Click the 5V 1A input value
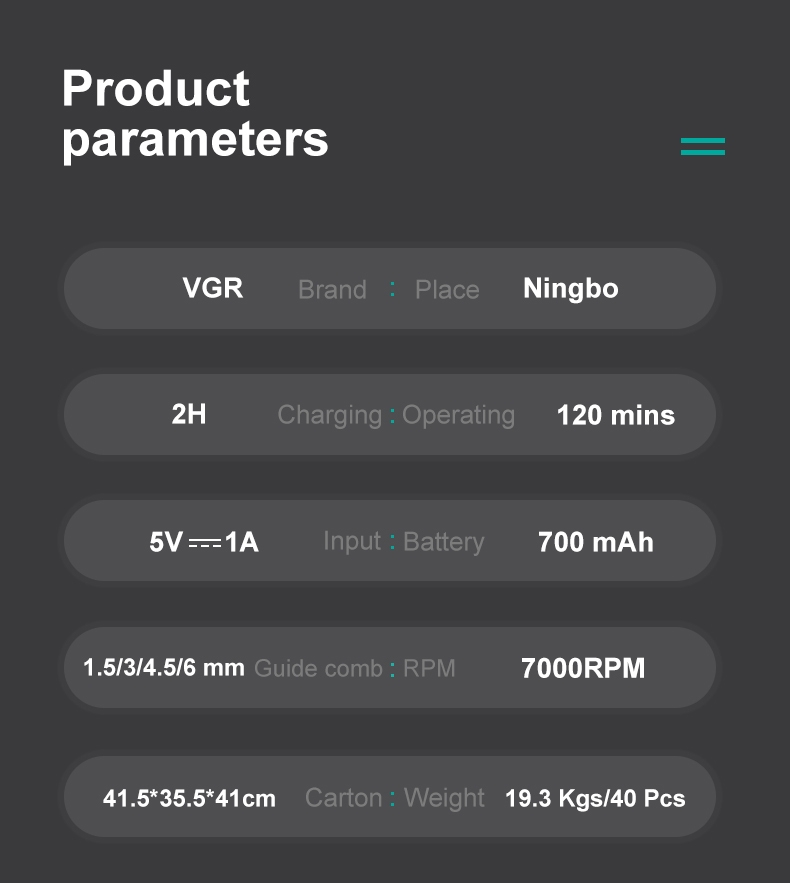The image size is (790, 883). pos(204,542)
